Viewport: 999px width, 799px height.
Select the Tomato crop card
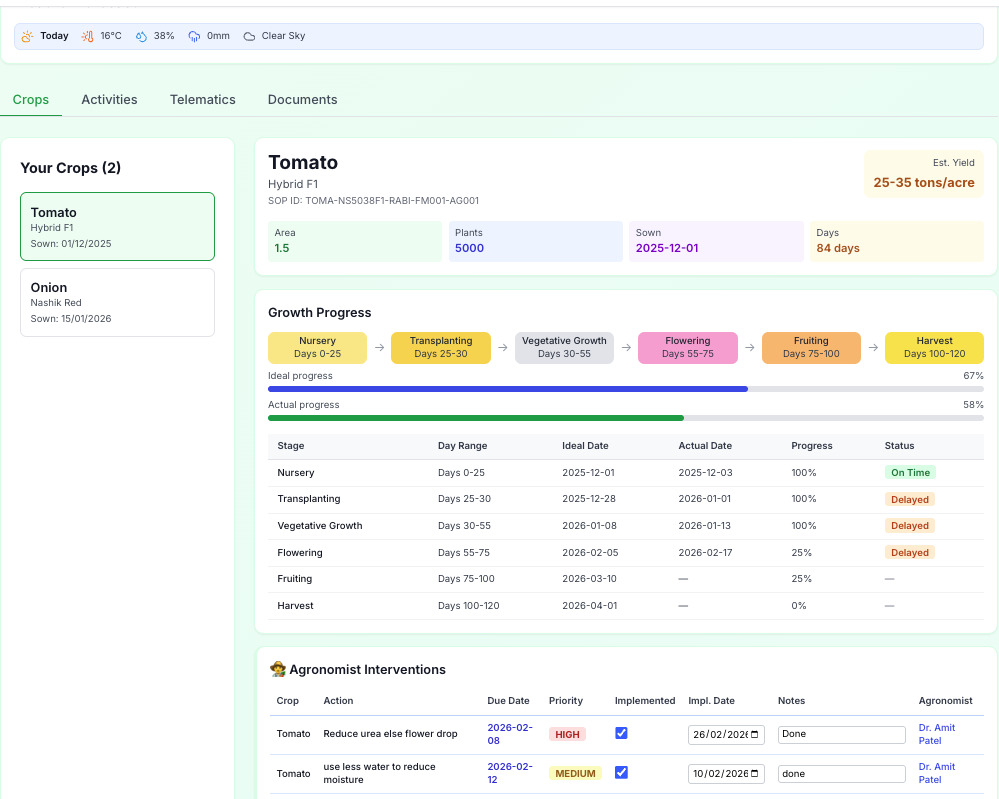pyautogui.click(x=117, y=227)
